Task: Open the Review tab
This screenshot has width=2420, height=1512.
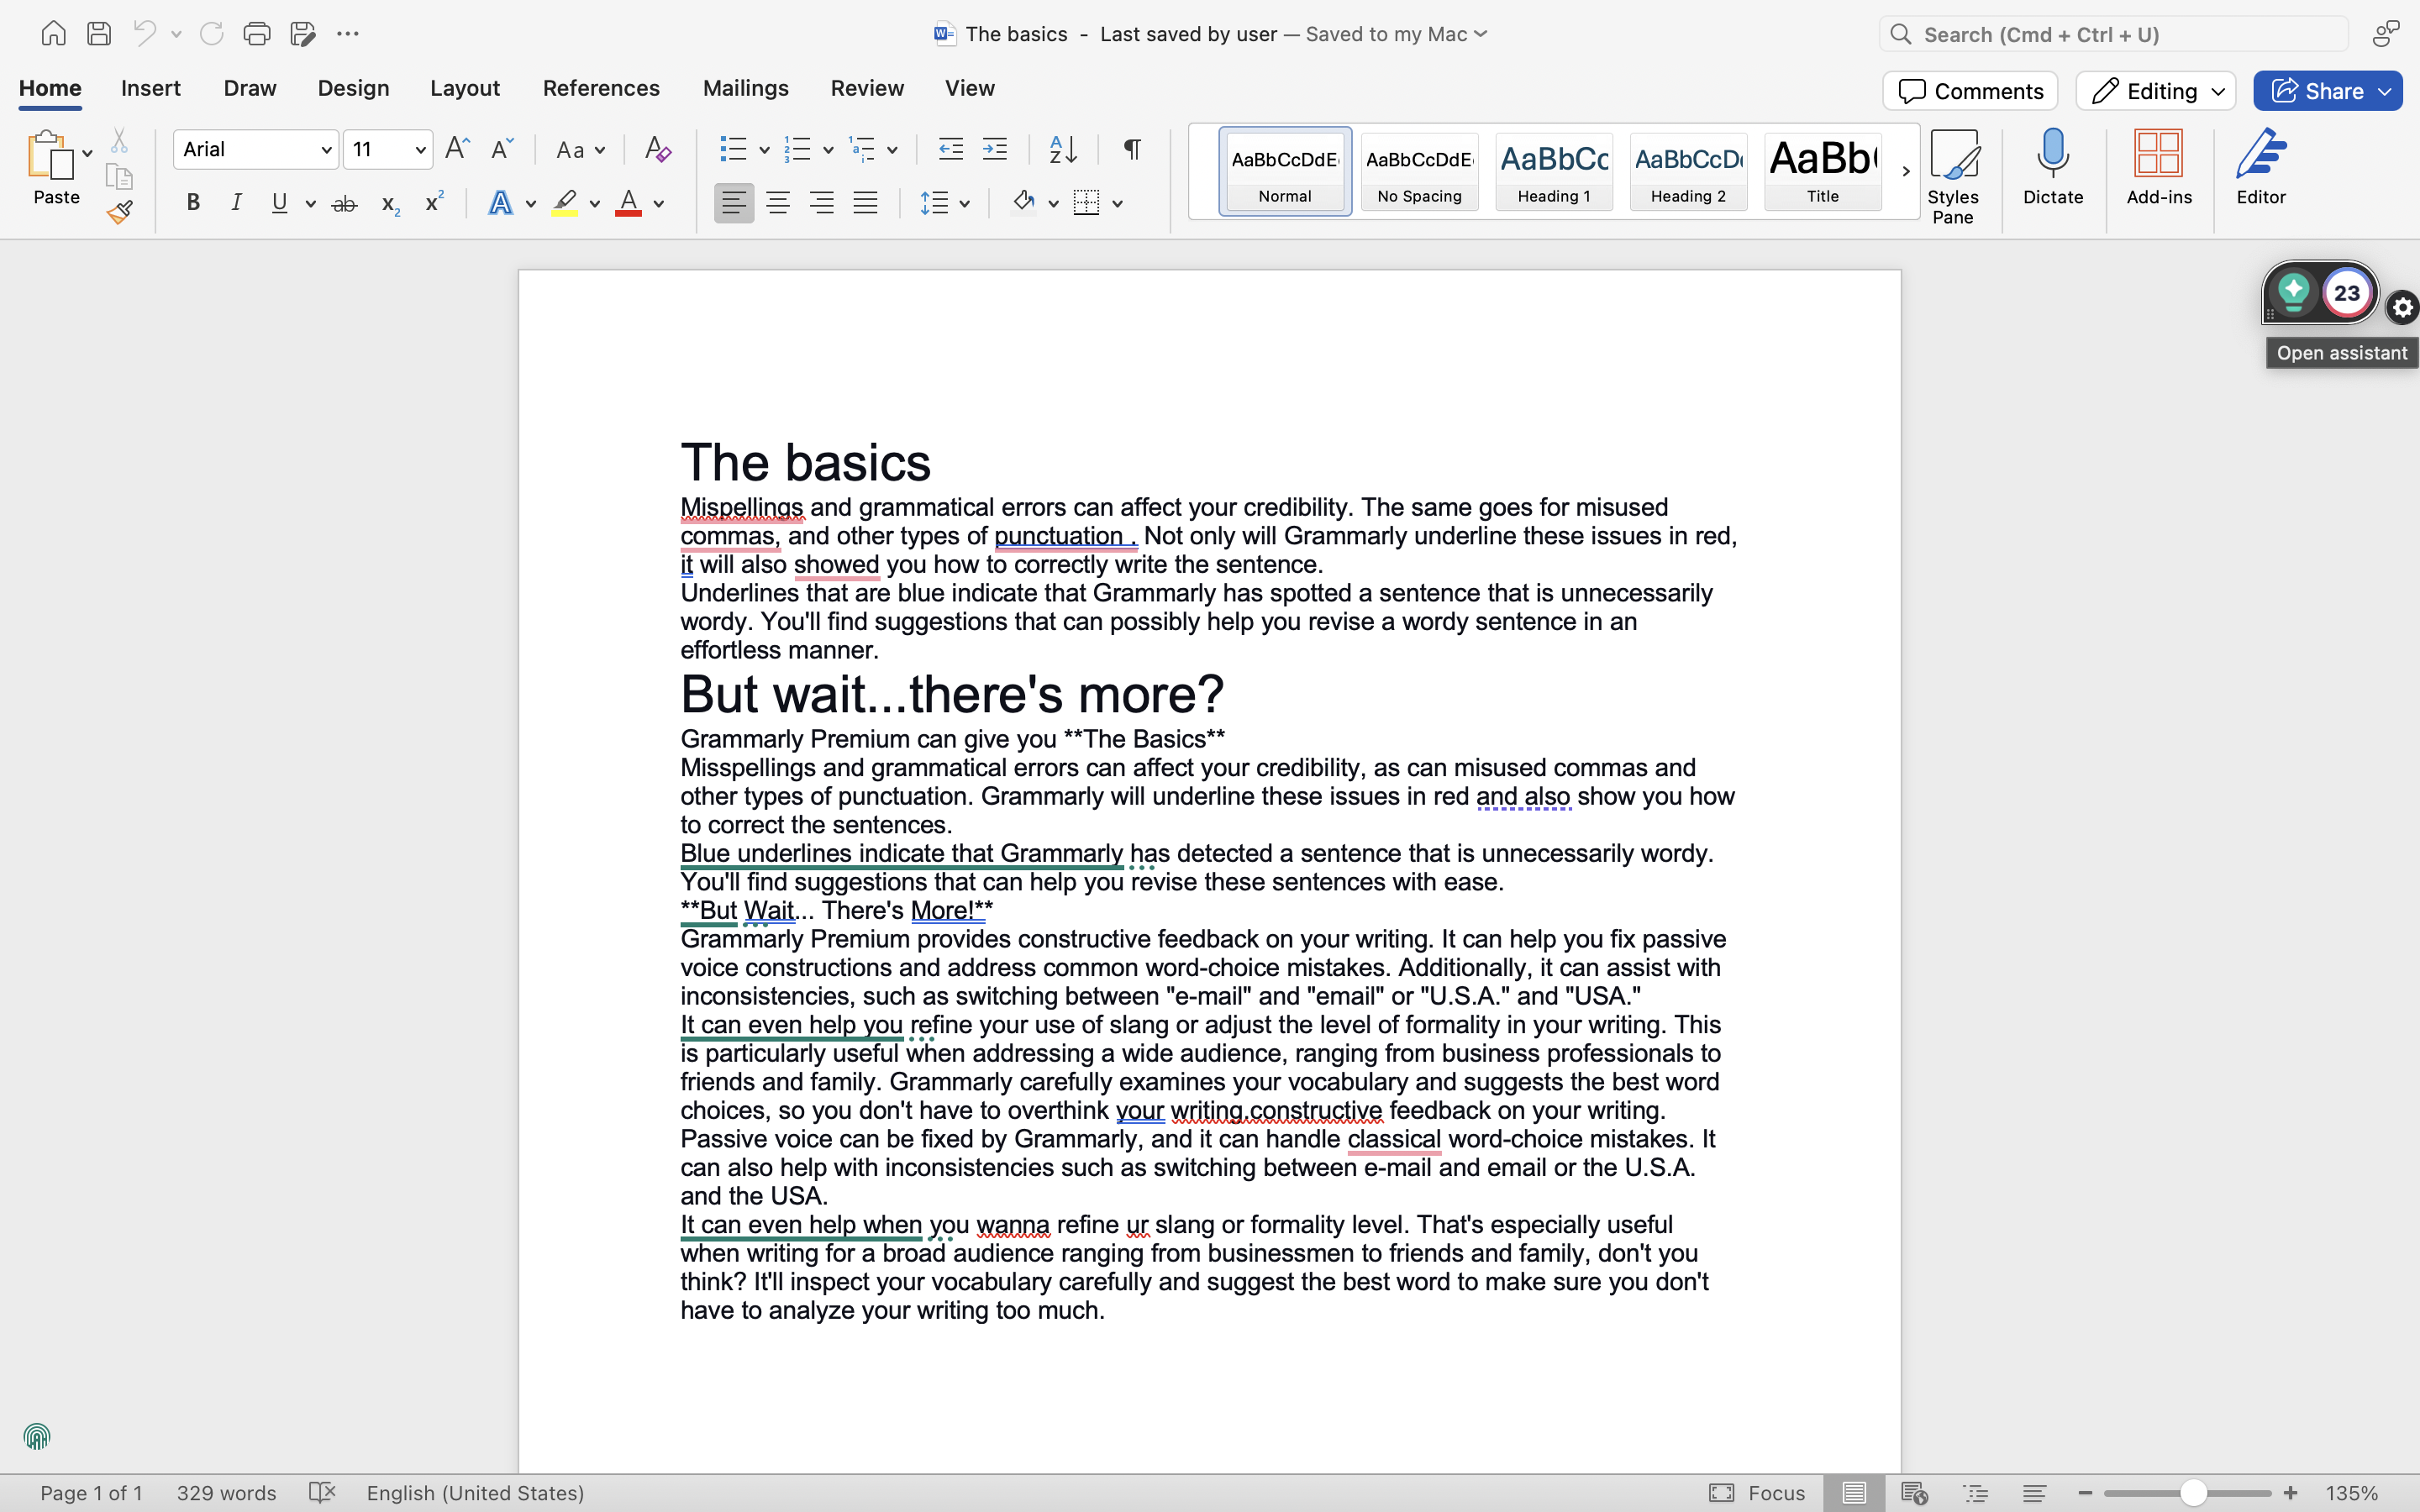Action: point(866,88)
